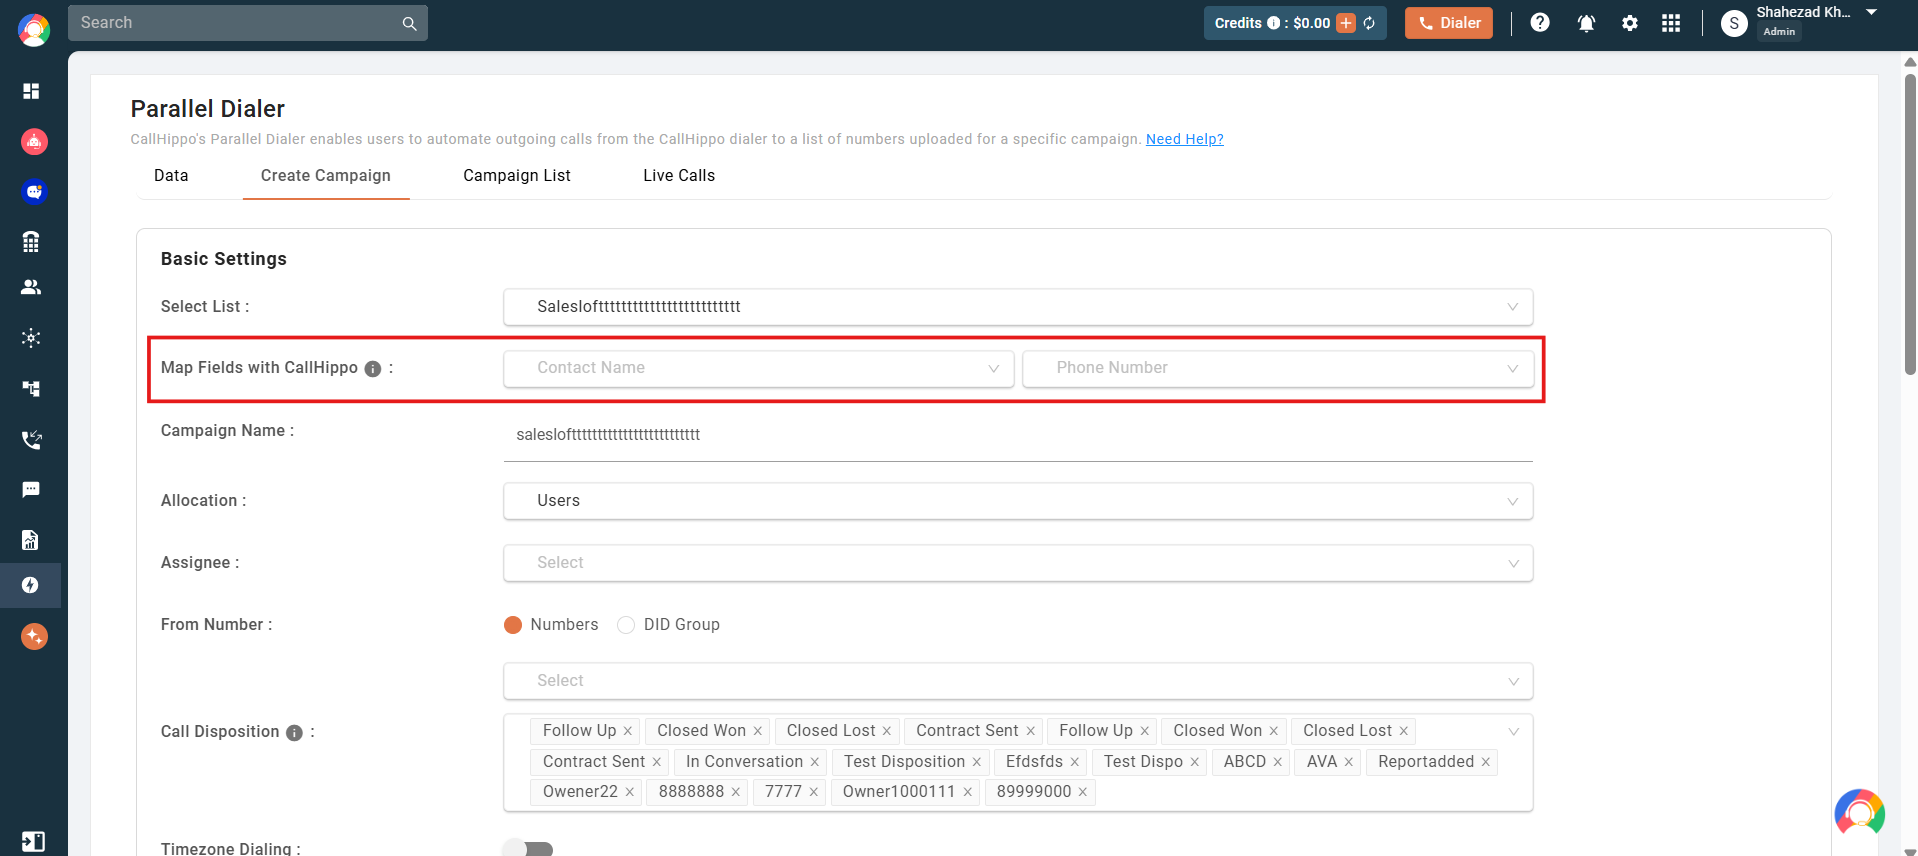Image resolution: width=1918 pixels, height=856 pixels.
Task: Remove the Owener22 disposition tag
Action: click(629, 793)
